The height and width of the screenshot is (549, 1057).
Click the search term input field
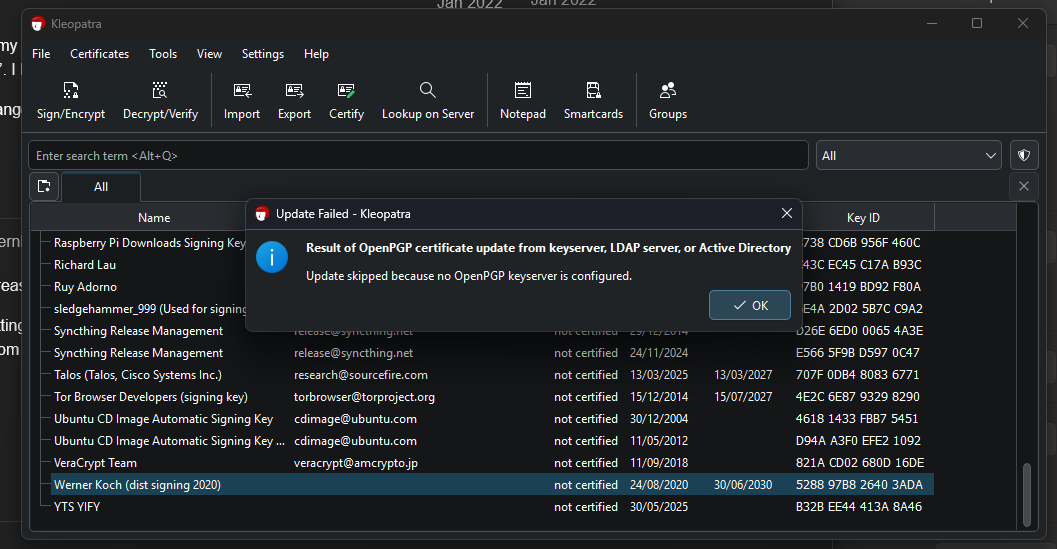click(x=418, y=156)
